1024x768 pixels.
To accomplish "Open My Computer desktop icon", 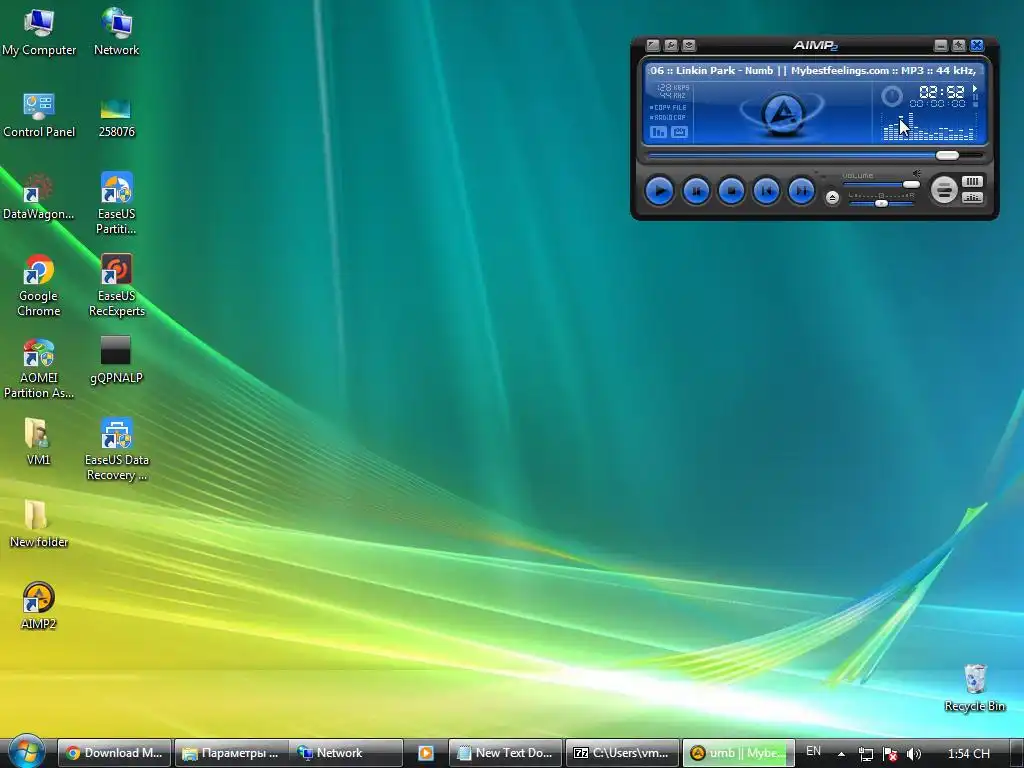I will pyautogui.click(x=39, y=33).
